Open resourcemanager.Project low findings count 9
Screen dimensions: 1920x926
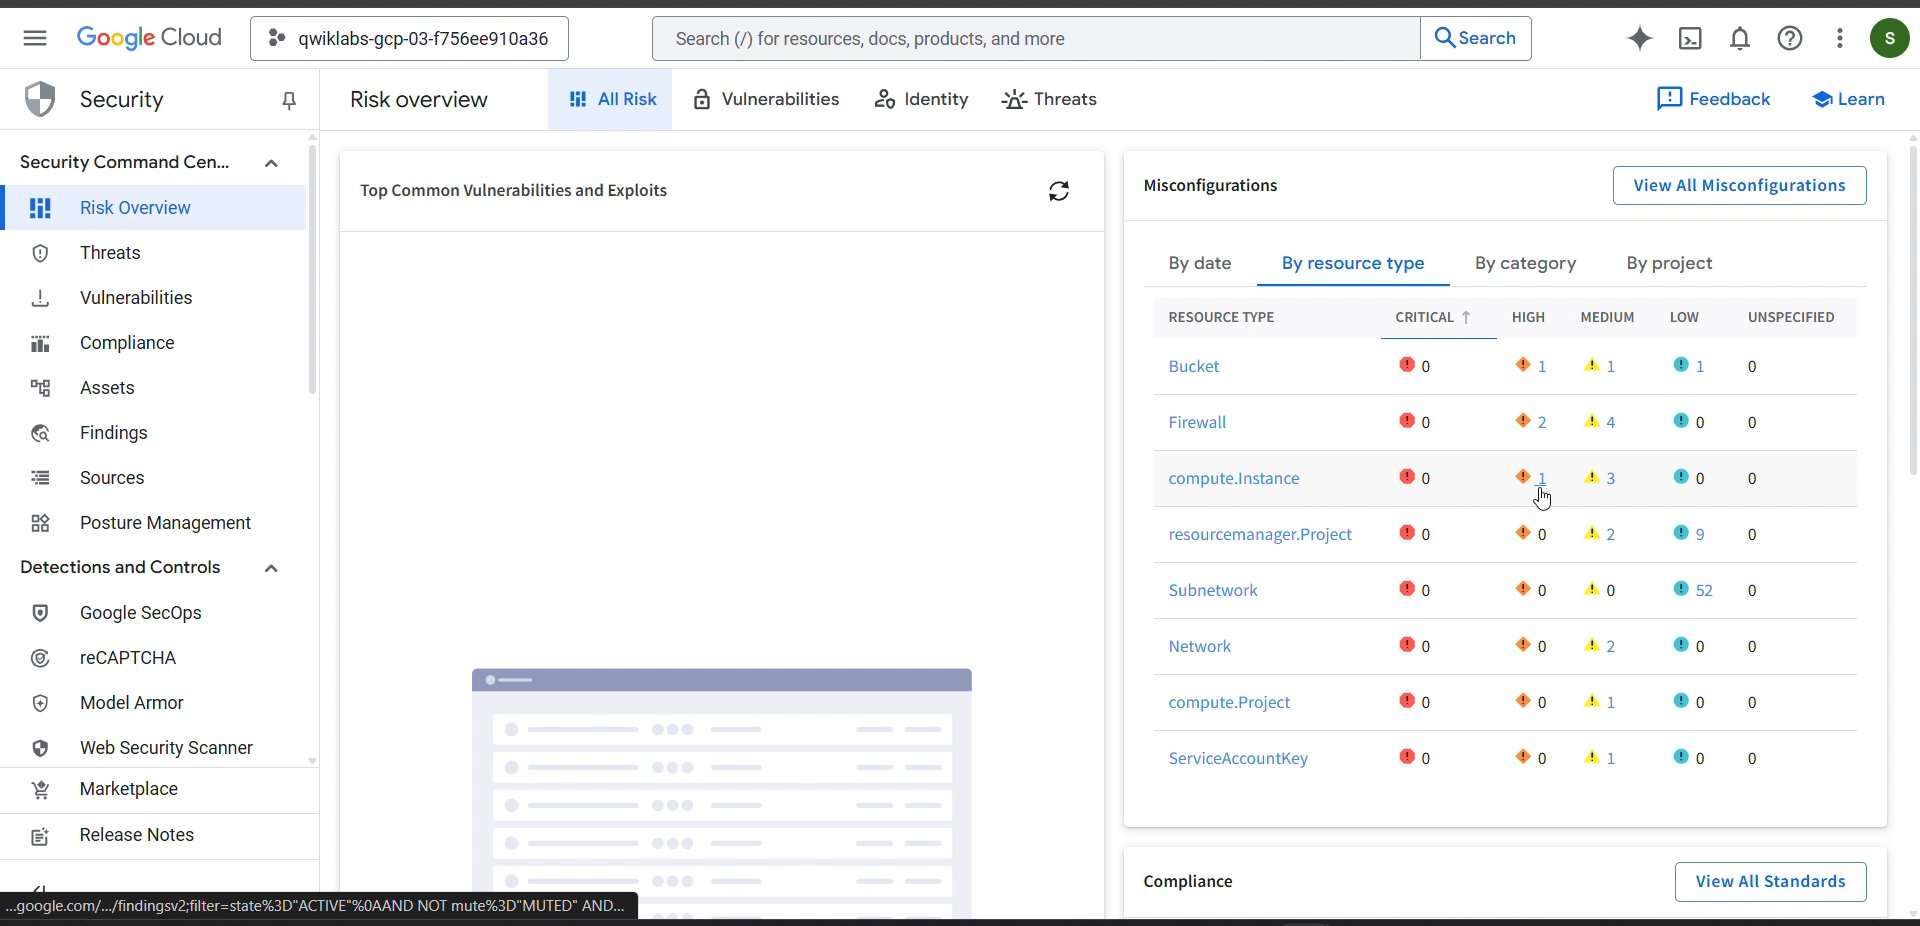[1700, 534]
